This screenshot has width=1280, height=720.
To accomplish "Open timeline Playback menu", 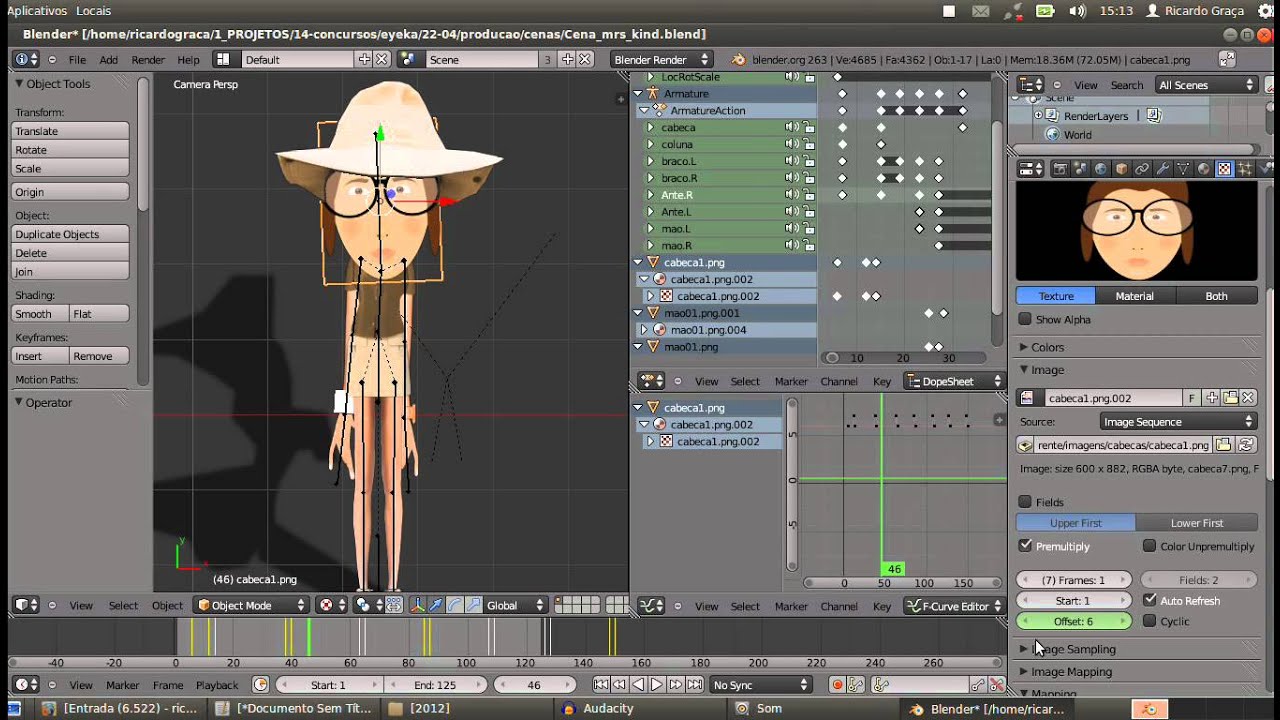I will 217,685.
